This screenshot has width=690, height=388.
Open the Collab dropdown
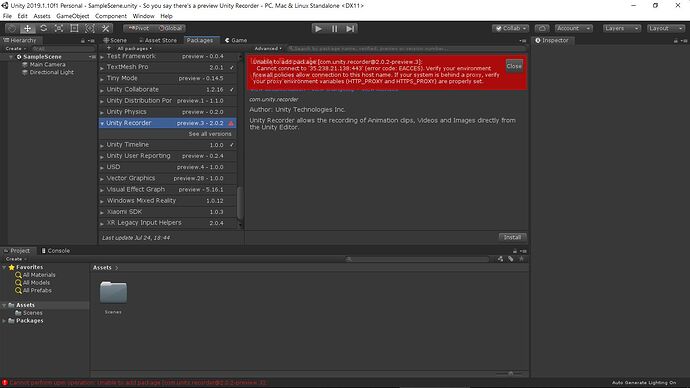coord(511,28)
